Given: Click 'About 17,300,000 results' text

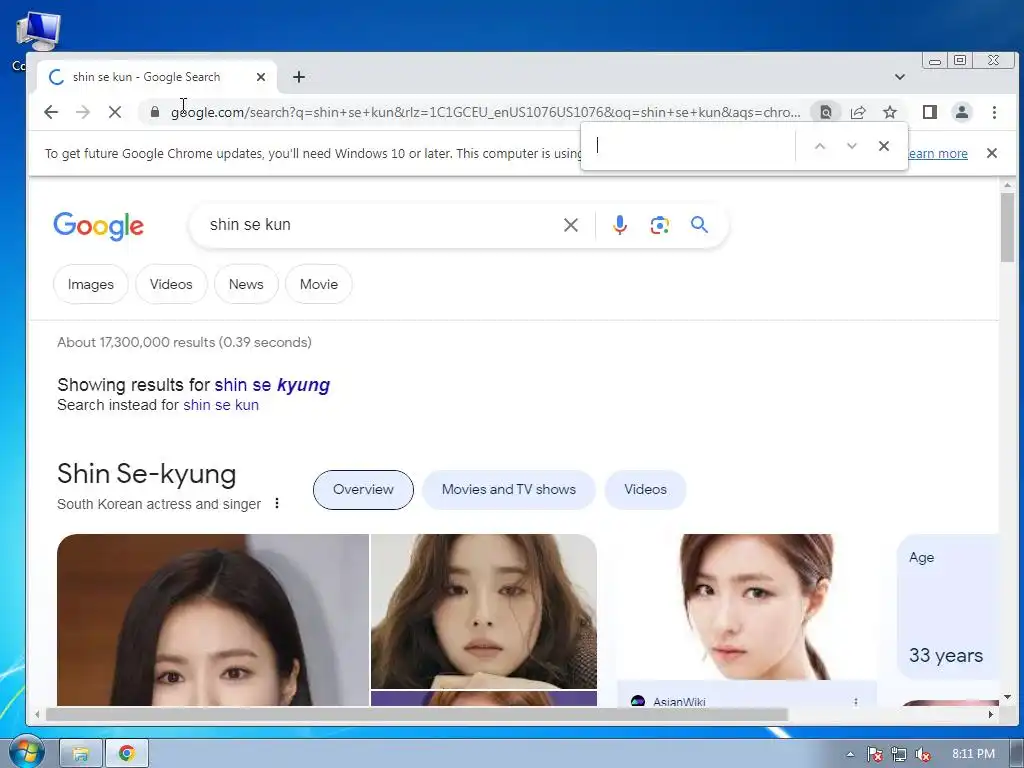Looking at the screenshot, I should [184, 342].
